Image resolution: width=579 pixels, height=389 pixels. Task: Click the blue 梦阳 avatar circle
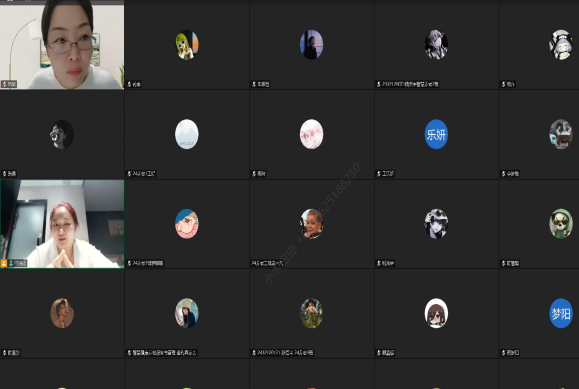tap(561, 313)
